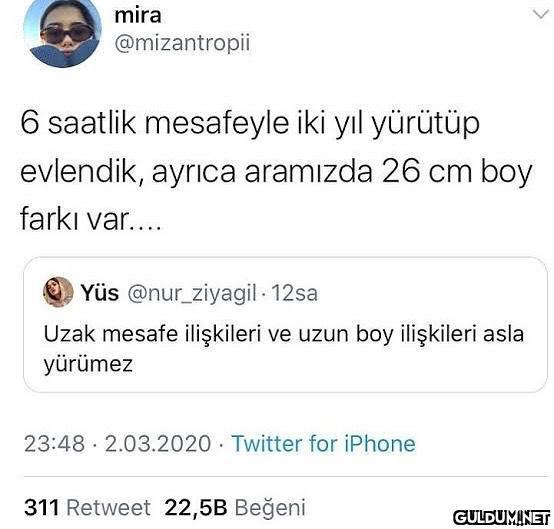Viewport: 554px width, 529px height.
Task: Click the word yürümez in quoted tweet
Action: pyautogui.click(x=88, y=365)
